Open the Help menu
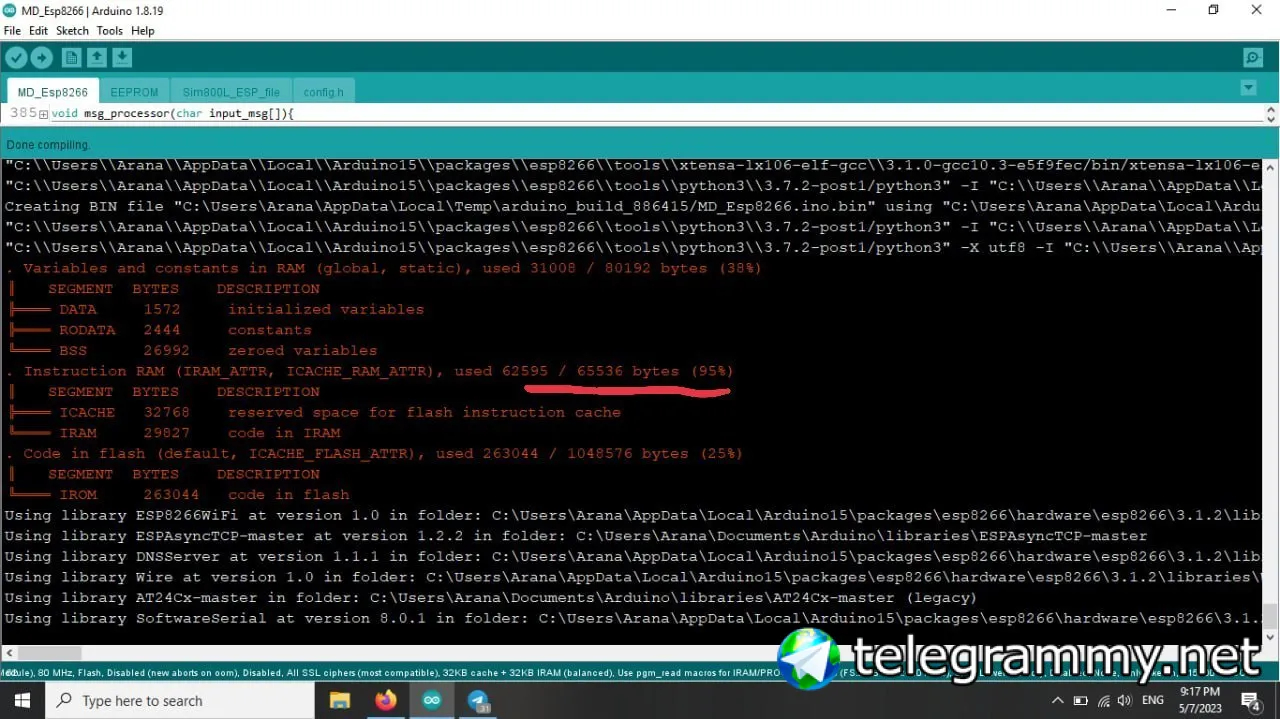The height and width of the screenshot is (719, 1280). click(x=143, y=31)
